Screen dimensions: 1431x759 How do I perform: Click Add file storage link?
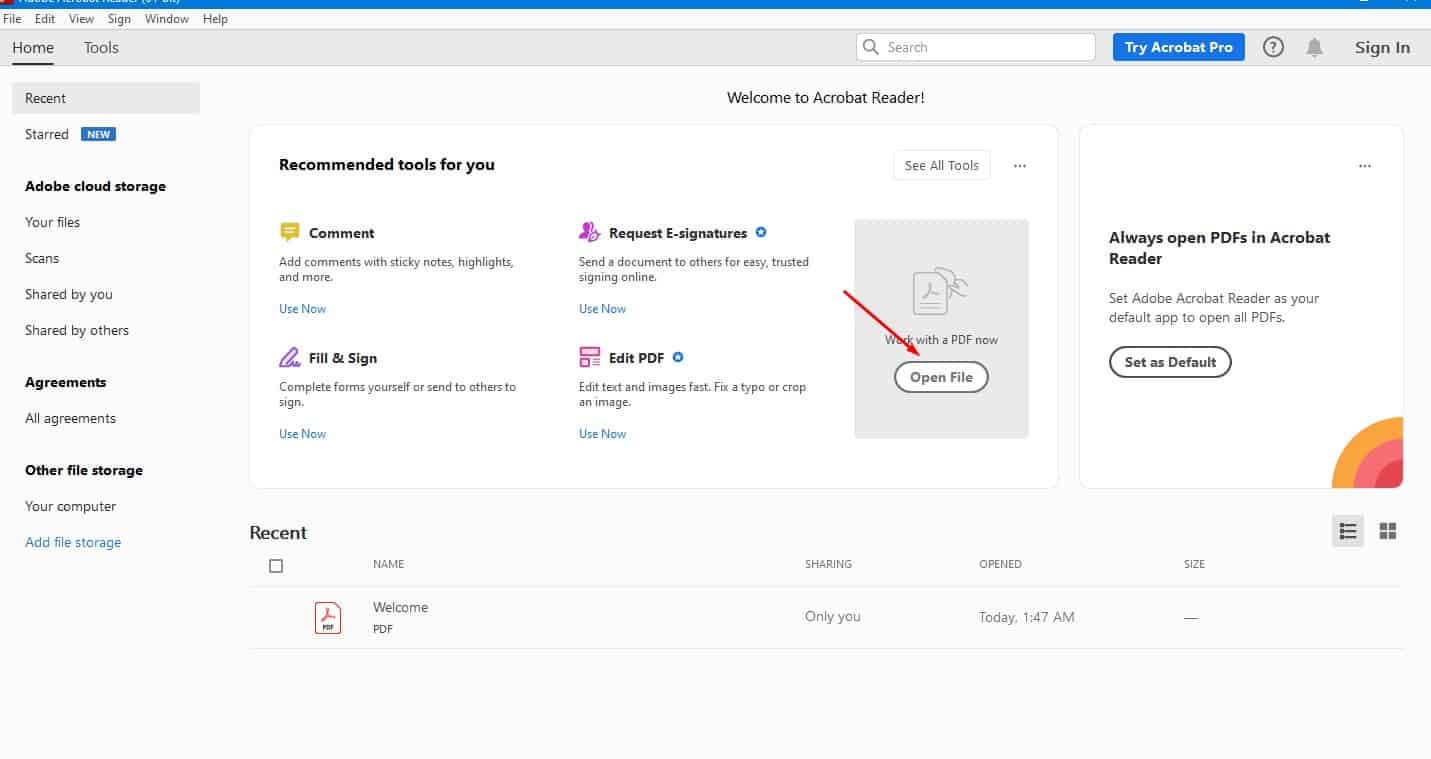[73, 542]
